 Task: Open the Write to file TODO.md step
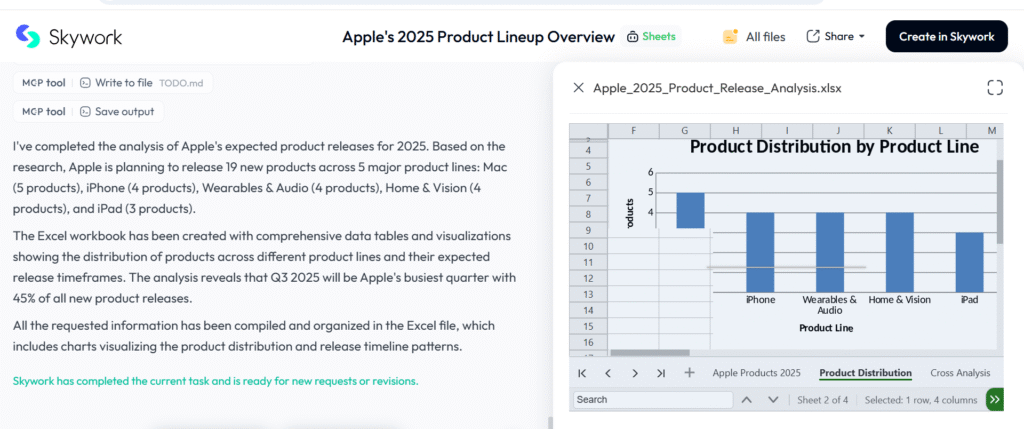click(x=145, y=83)
